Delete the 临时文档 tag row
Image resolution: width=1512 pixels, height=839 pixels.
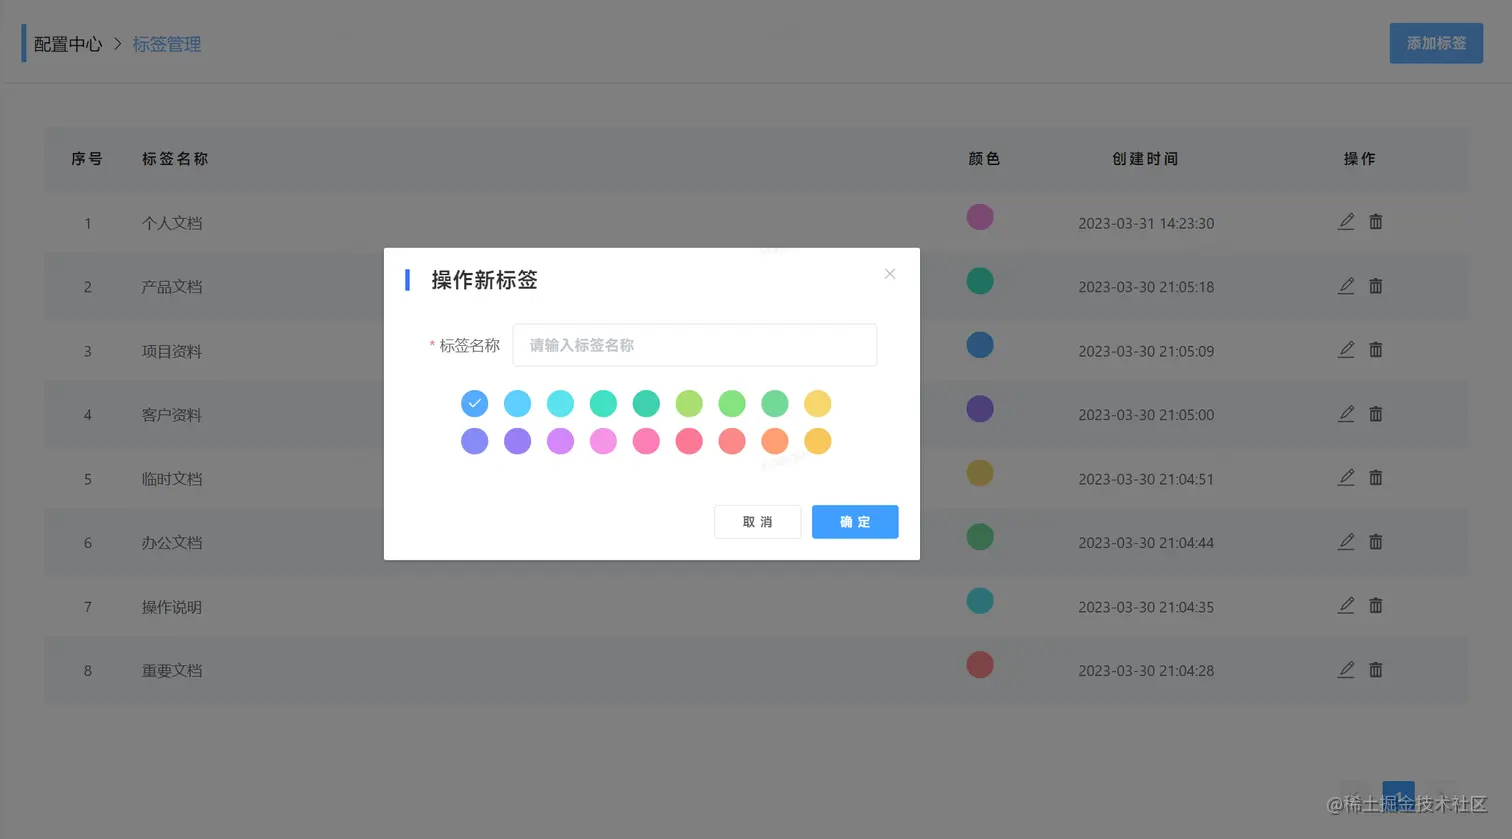click(x=1376, y=478)
